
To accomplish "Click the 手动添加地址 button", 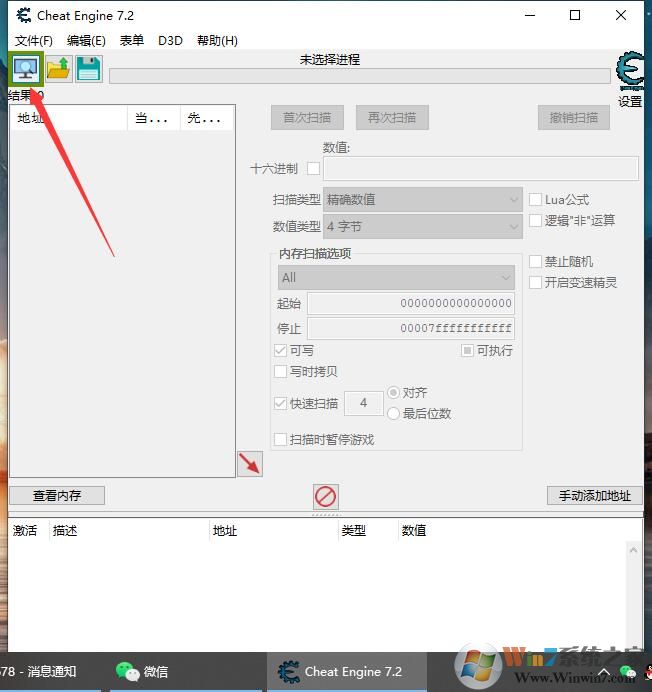I will (x=594, y=495).
